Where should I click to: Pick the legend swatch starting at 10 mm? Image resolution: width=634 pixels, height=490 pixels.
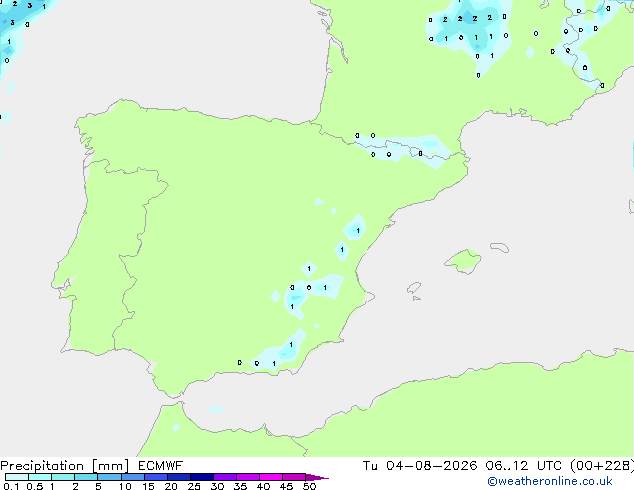click(x=133, y=477)
